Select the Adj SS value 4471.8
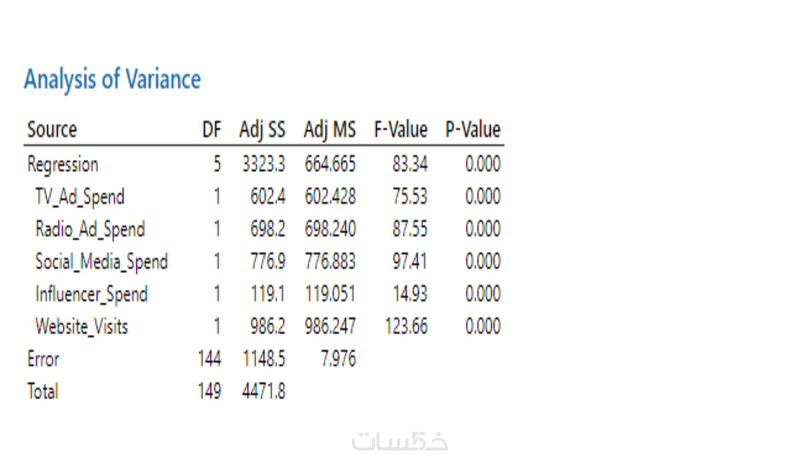 [x=264, y=391]
